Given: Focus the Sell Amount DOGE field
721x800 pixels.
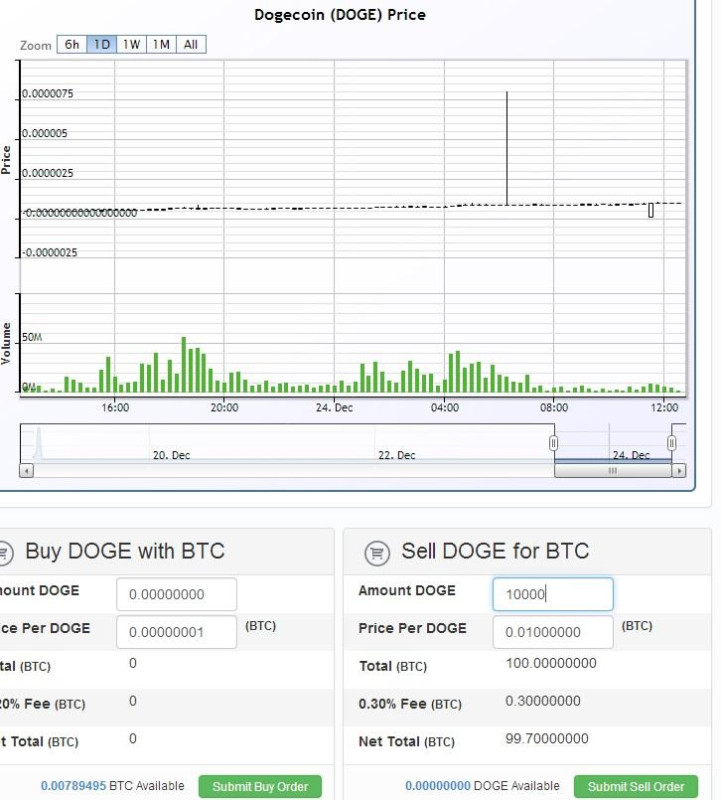Looking at the screenshot, I should coord(553,594).
